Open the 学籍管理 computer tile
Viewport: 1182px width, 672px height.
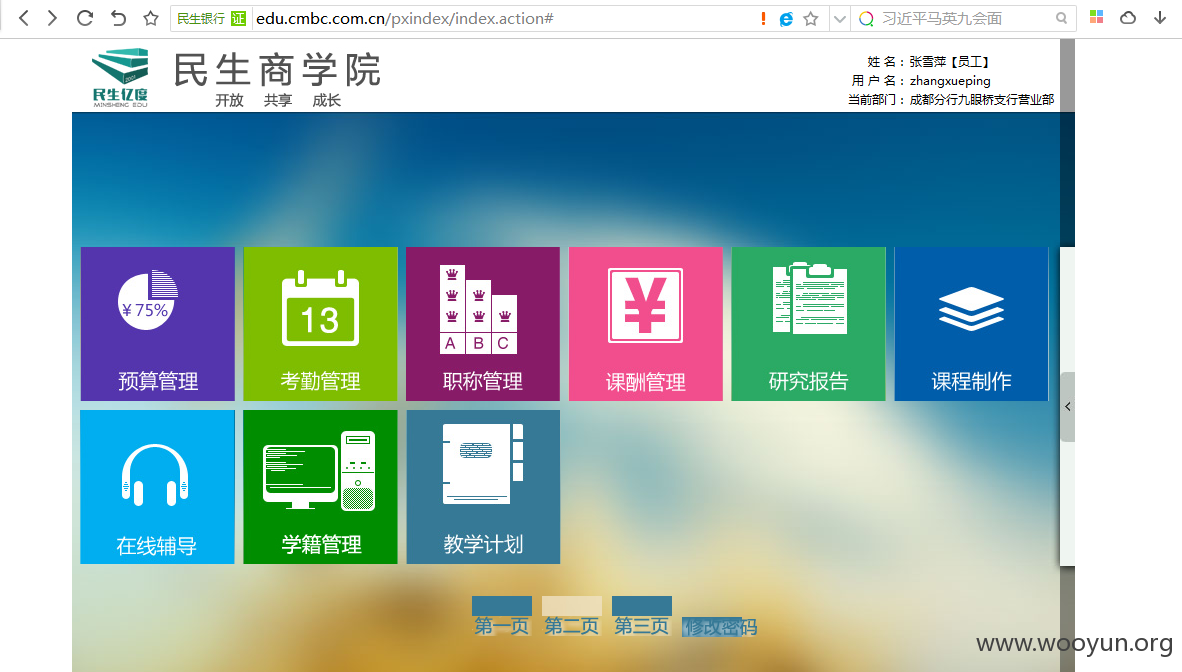pos(320,487)
